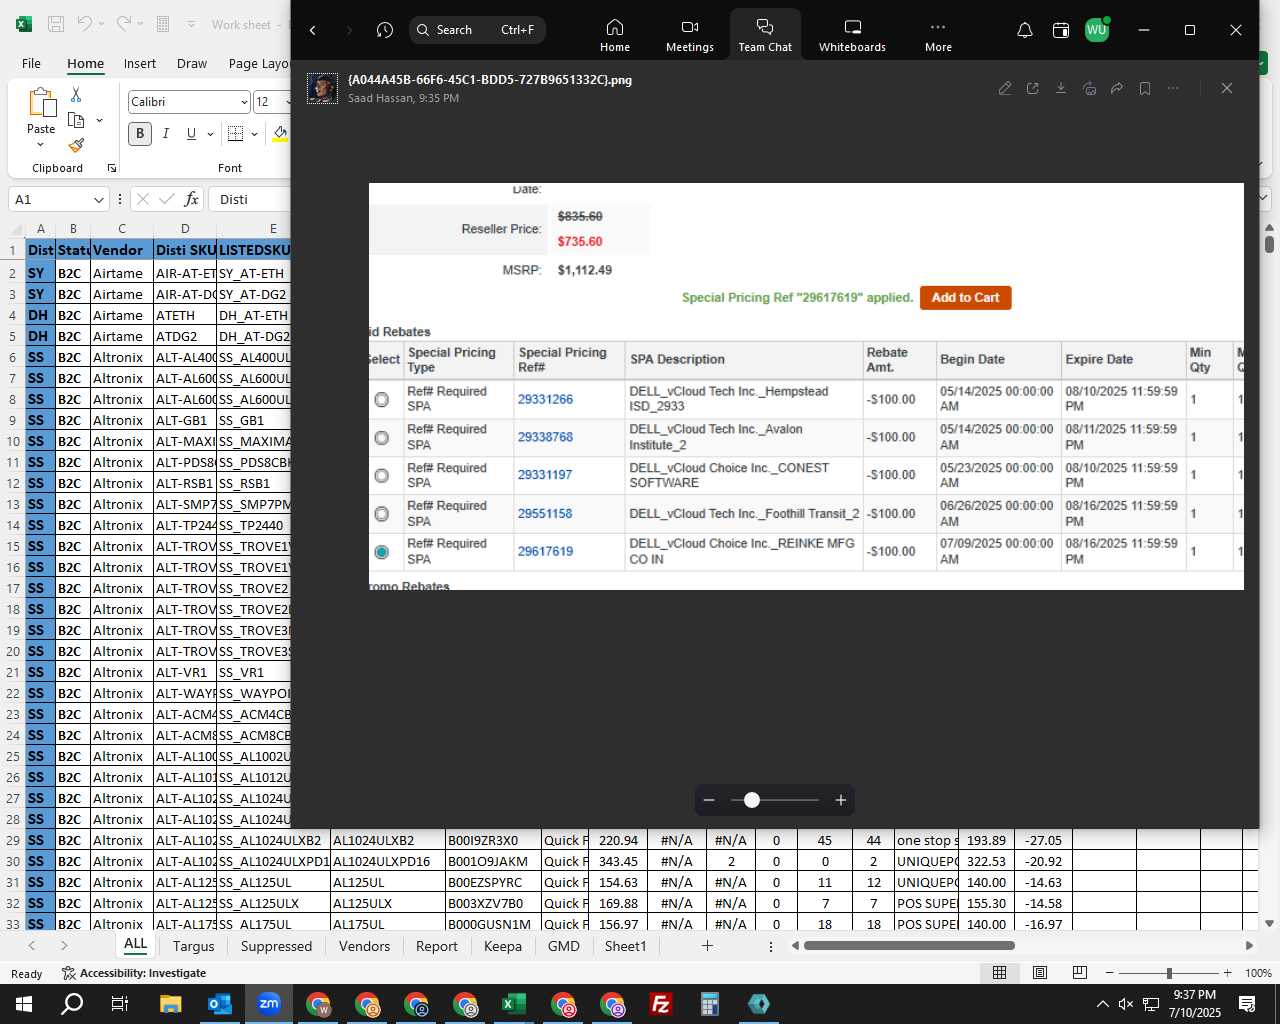
Task: Cut selection with scissors icon in Excel
Action: click(x=76, y=94)
